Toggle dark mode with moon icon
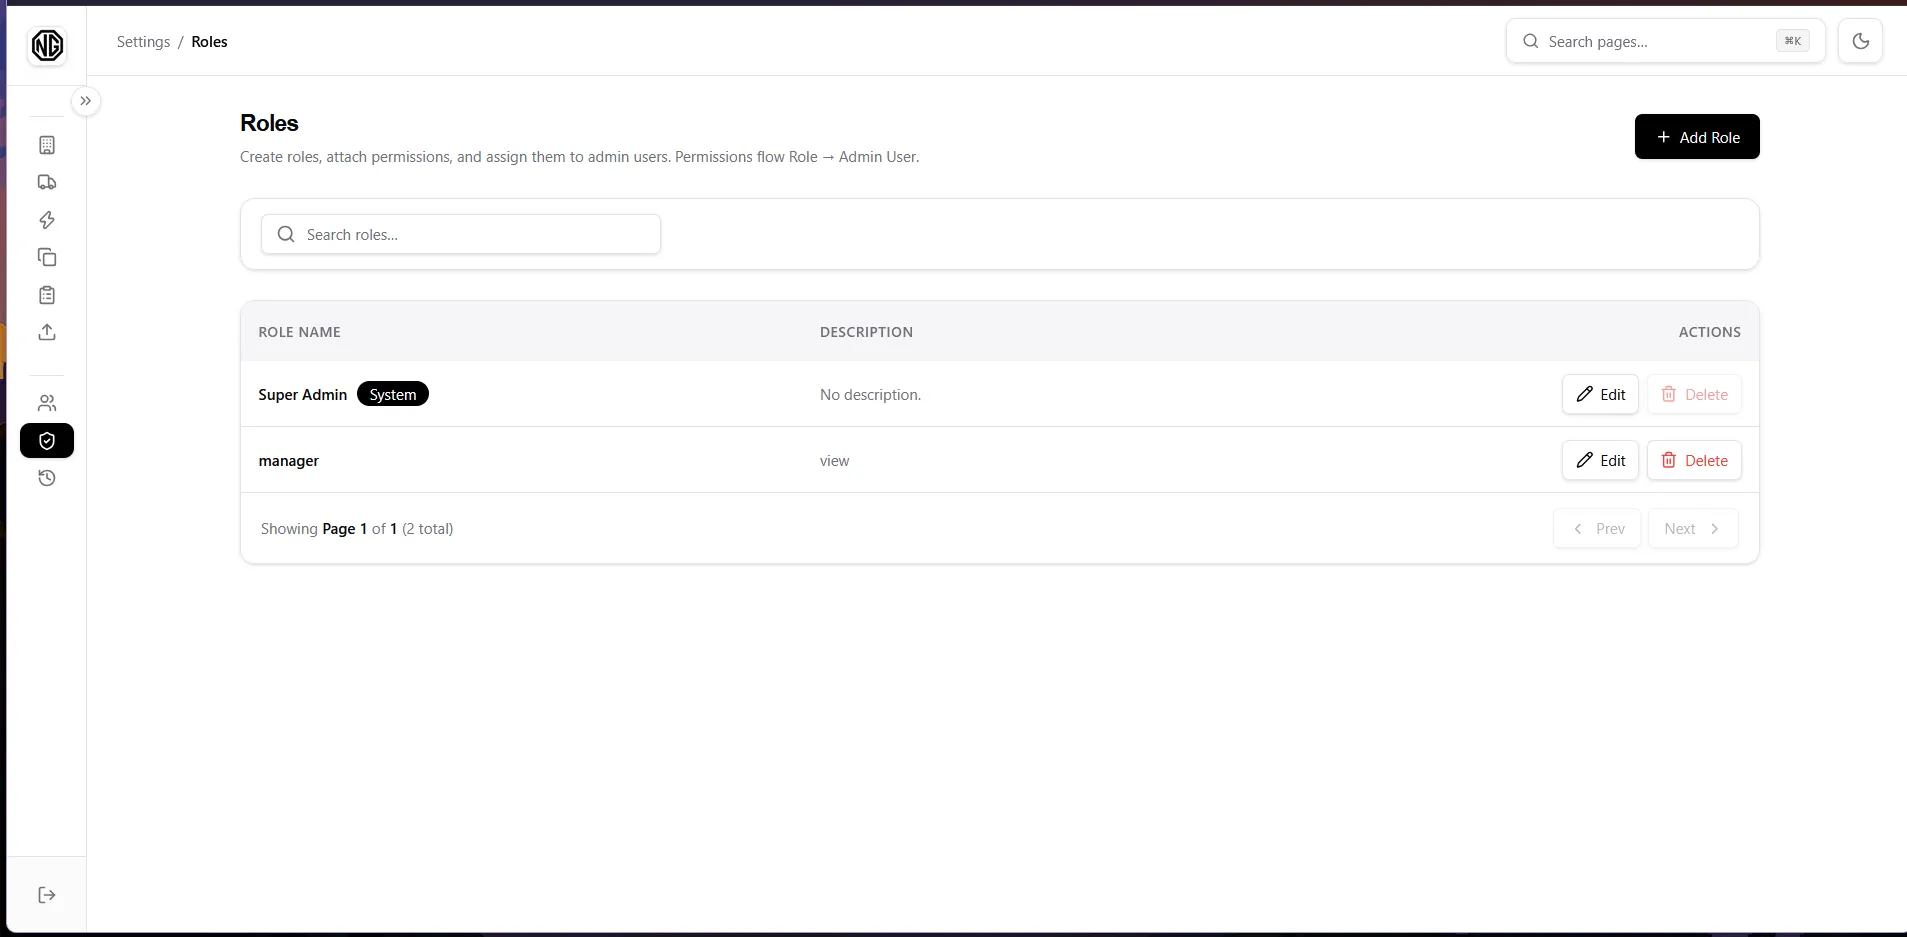This screenshot has height=937, width=1907. click(x=1861, y=41)
